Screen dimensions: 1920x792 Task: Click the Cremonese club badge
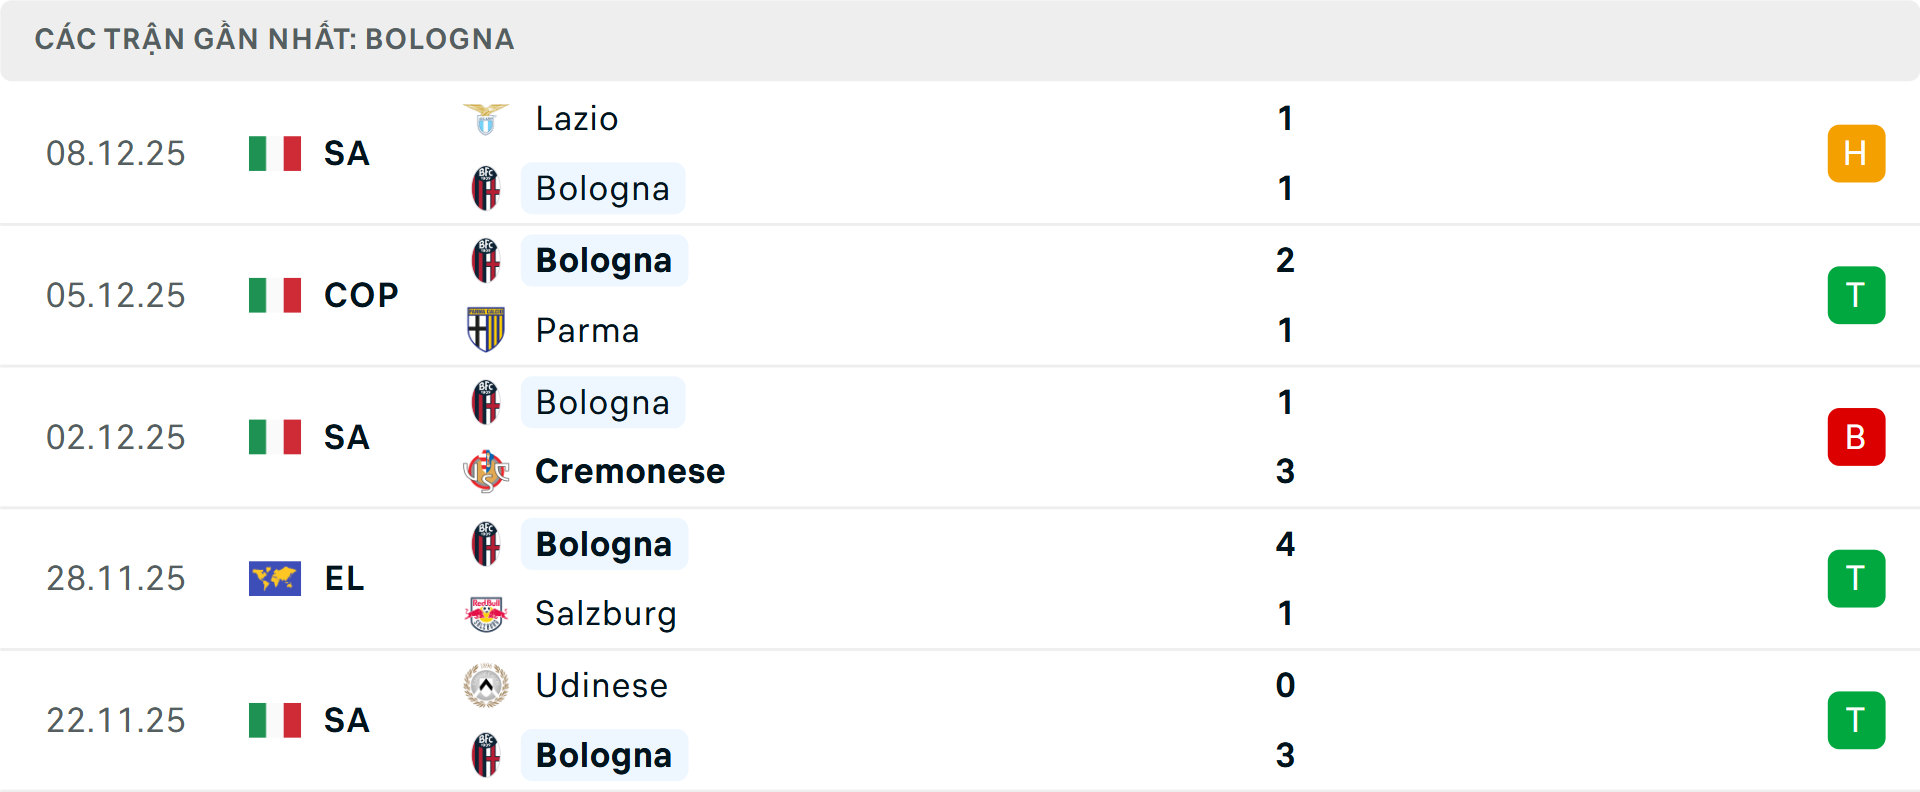click(486, 471)
